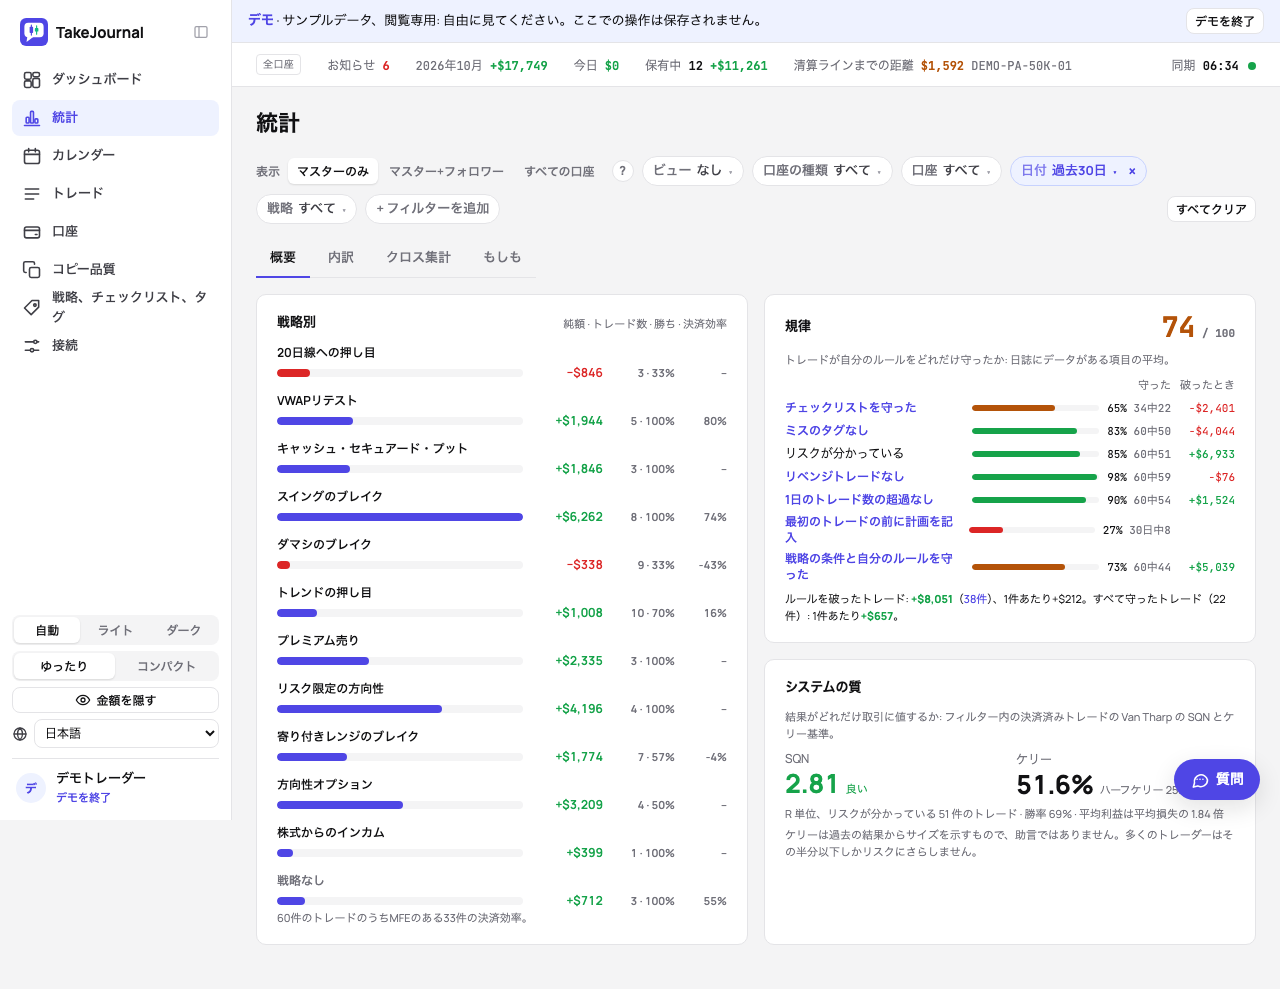Toggle 金額を隠す to hide amounts
Viewport: 1280px width, 989px height.
coord(116,700)
